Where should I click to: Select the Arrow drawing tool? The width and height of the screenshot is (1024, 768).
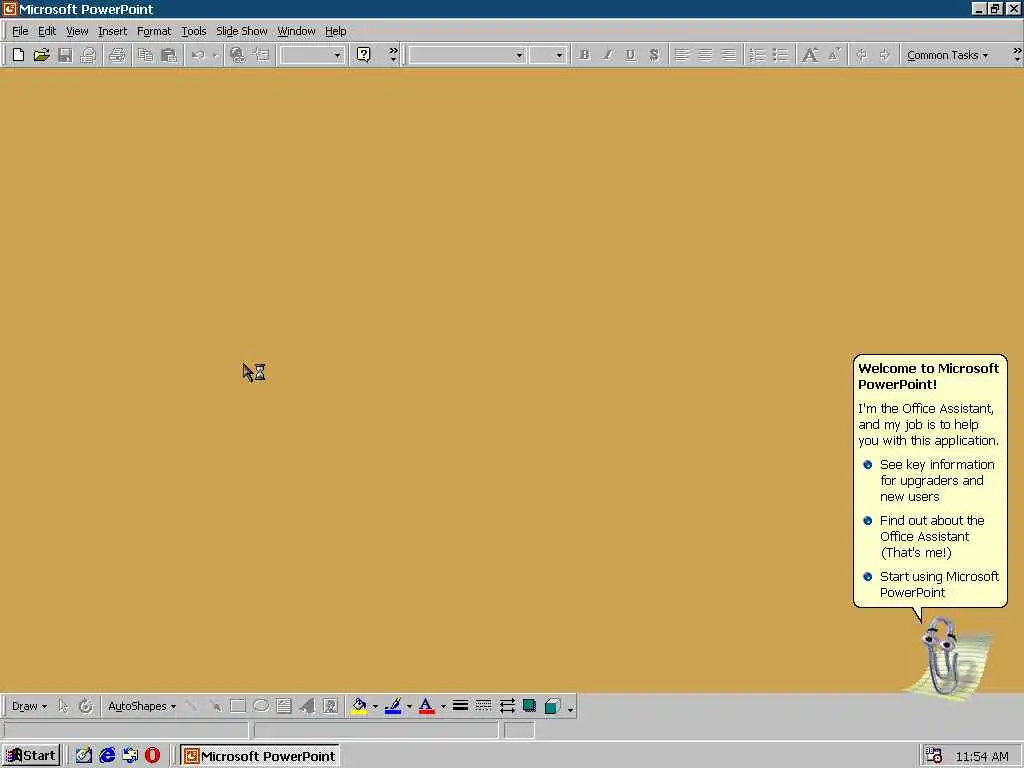[215, 706]
